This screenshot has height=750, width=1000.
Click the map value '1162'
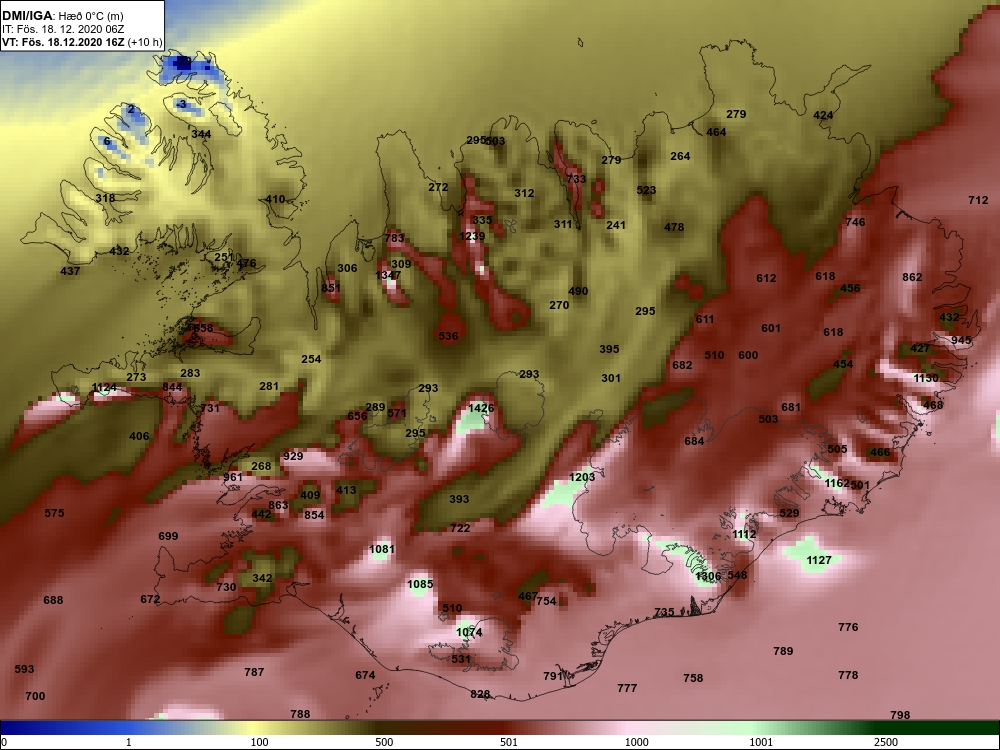837,483
